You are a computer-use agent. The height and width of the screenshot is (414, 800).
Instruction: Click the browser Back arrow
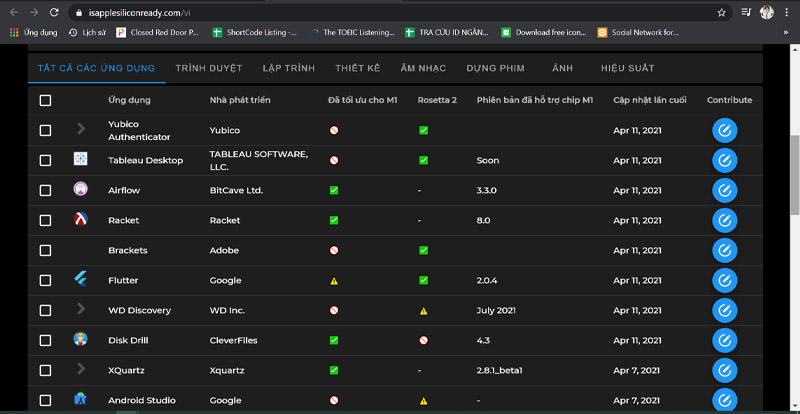tap(14, 12)
